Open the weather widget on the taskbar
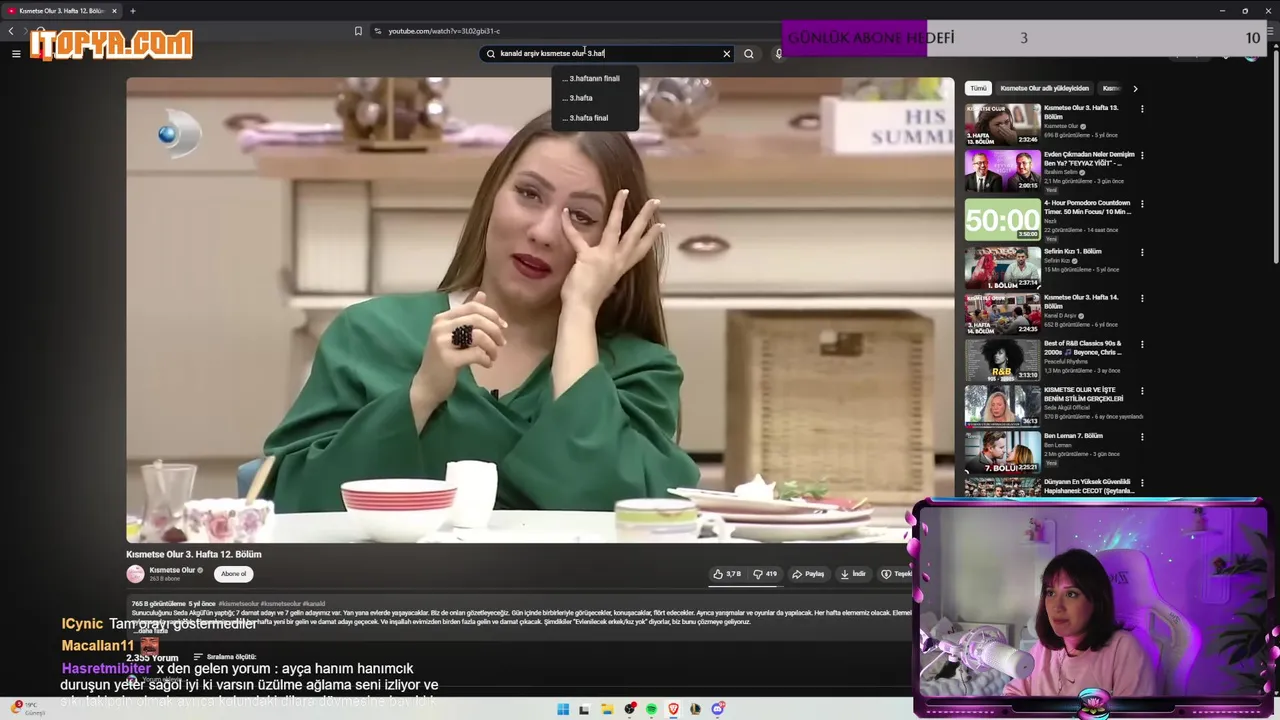This screenshot has width=1280, height=720. pyautogui.click(x=26, y=708)
